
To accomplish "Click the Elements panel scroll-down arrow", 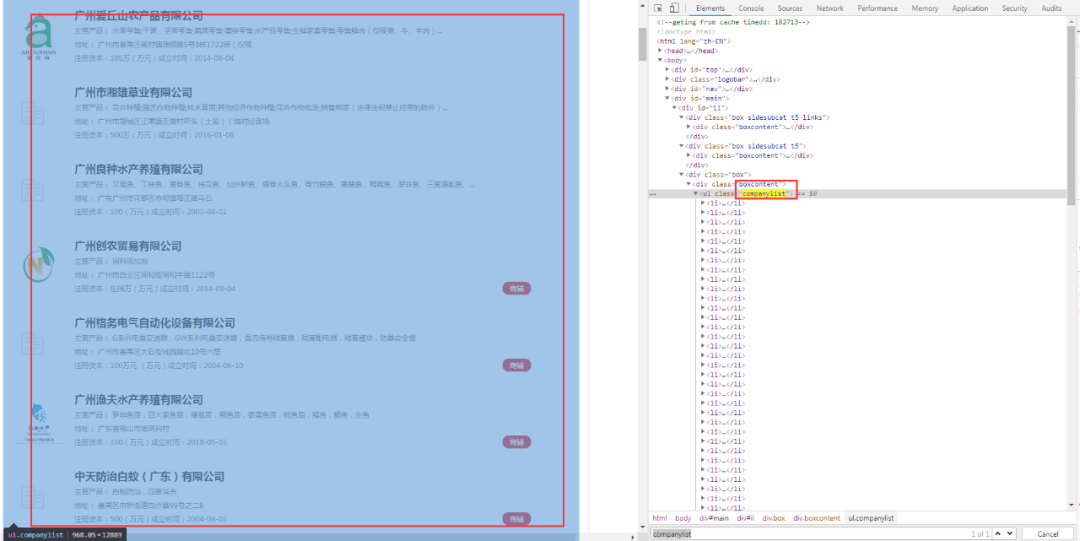I will pyautogui.click(x=1072, y=506).
